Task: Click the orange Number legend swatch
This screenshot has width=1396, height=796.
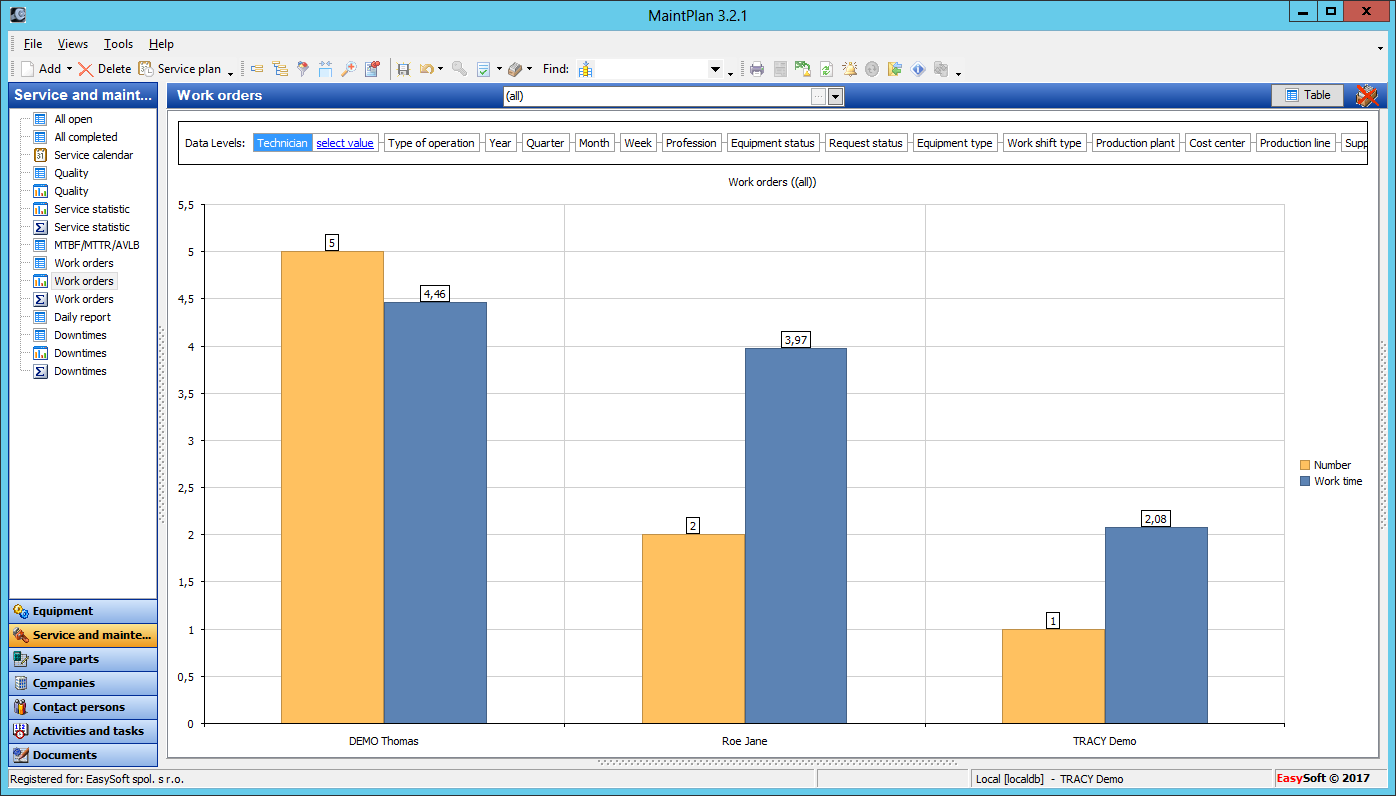Action: coord(1304,465)
